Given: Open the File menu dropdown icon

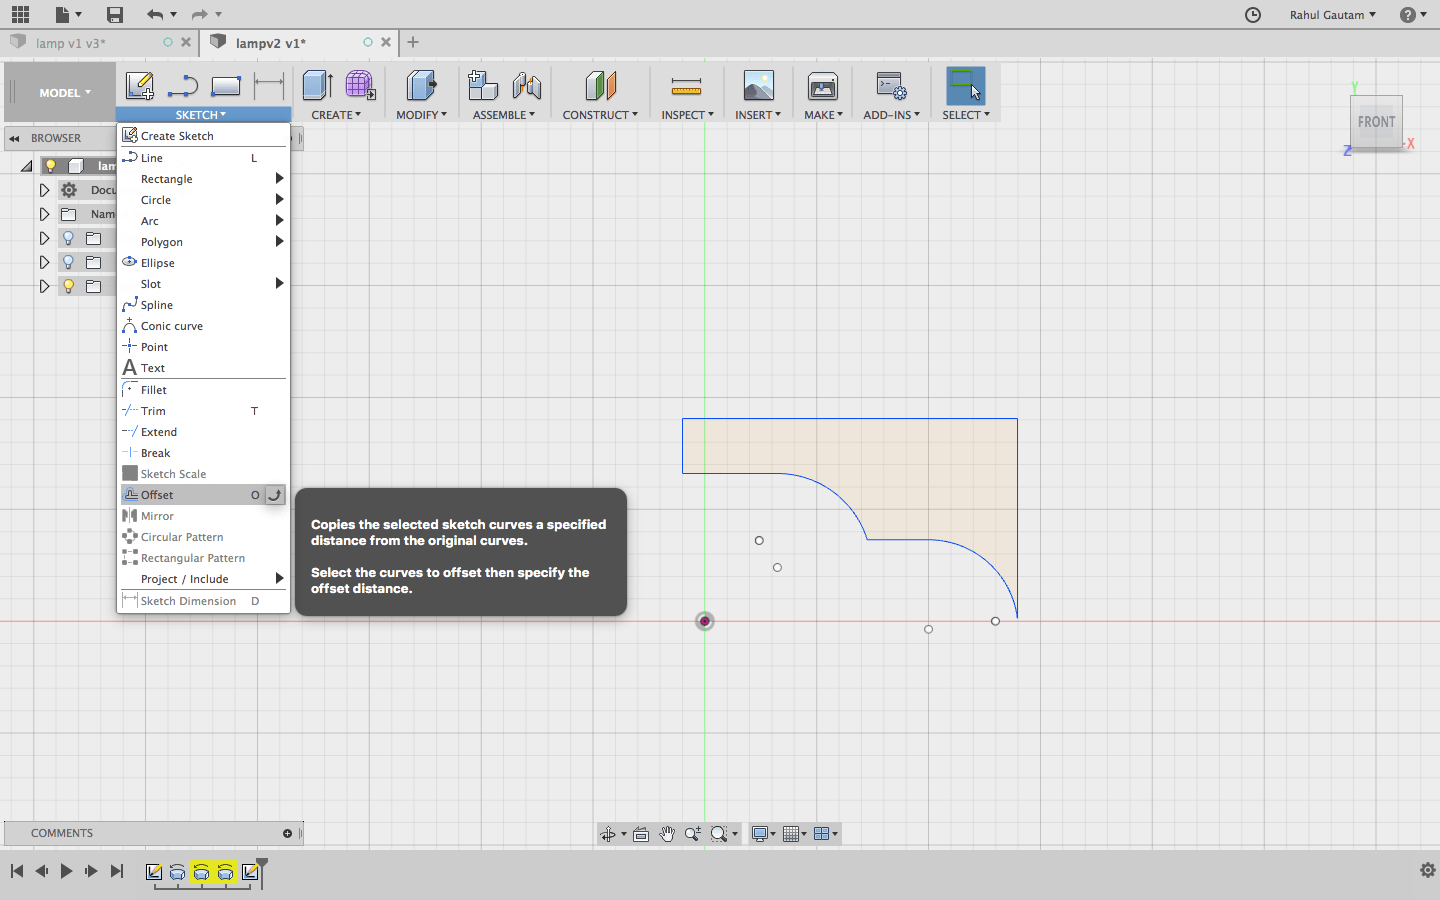Looking at the screenshot, I should (x=68, y=15).
